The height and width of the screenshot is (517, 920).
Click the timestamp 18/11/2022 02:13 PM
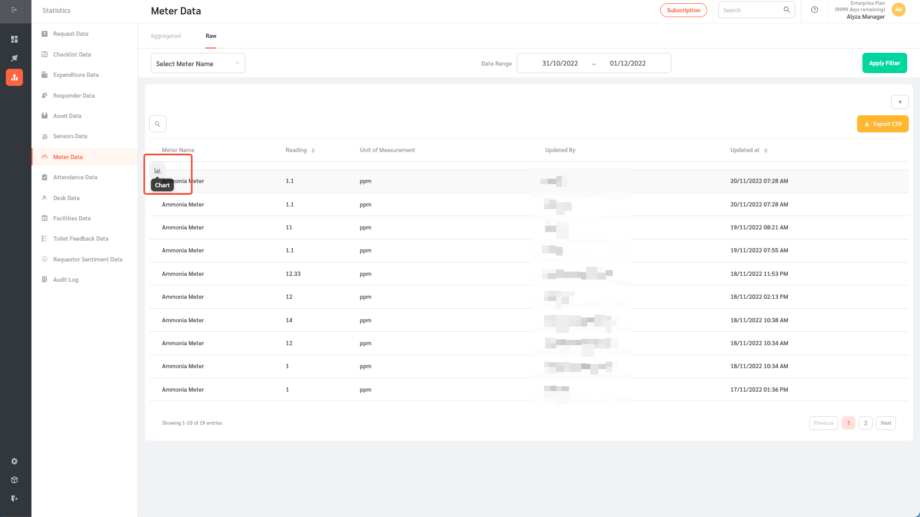(x=759, y=297)
